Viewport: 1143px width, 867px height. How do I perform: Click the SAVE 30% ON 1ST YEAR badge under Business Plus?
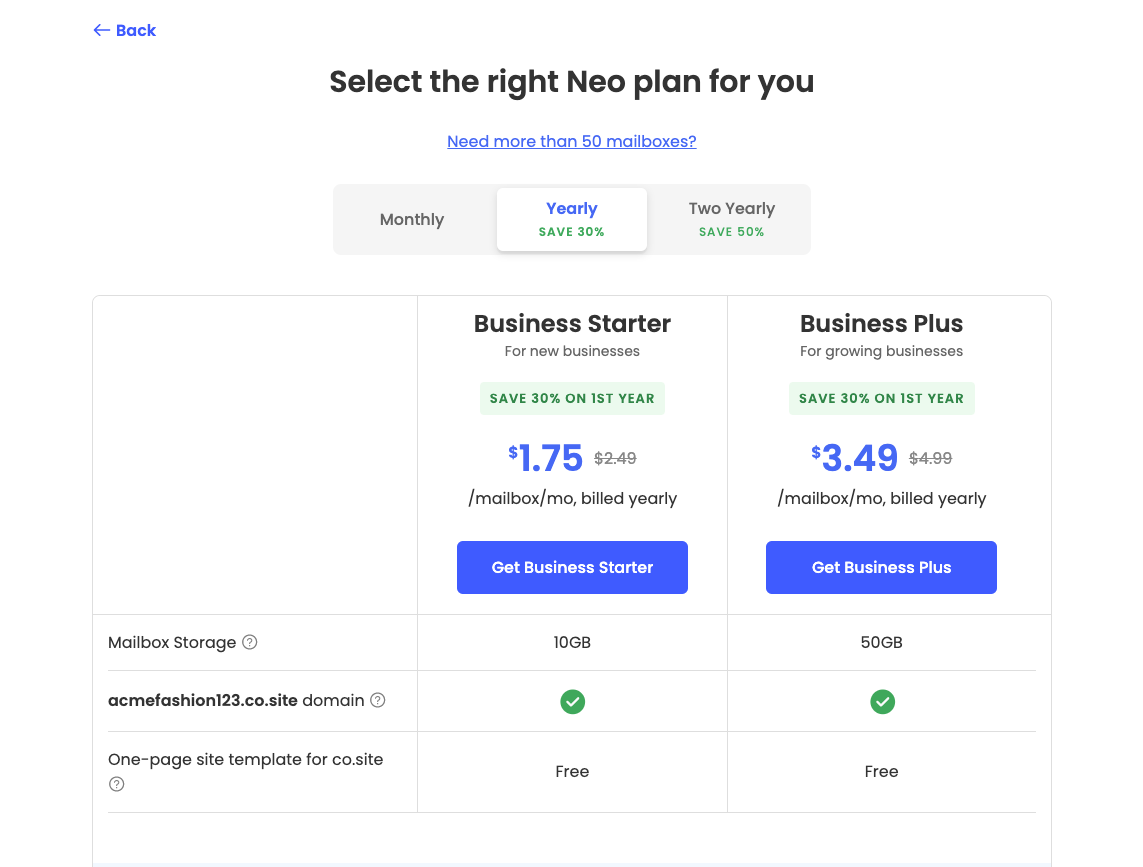(x=881, y=398)
